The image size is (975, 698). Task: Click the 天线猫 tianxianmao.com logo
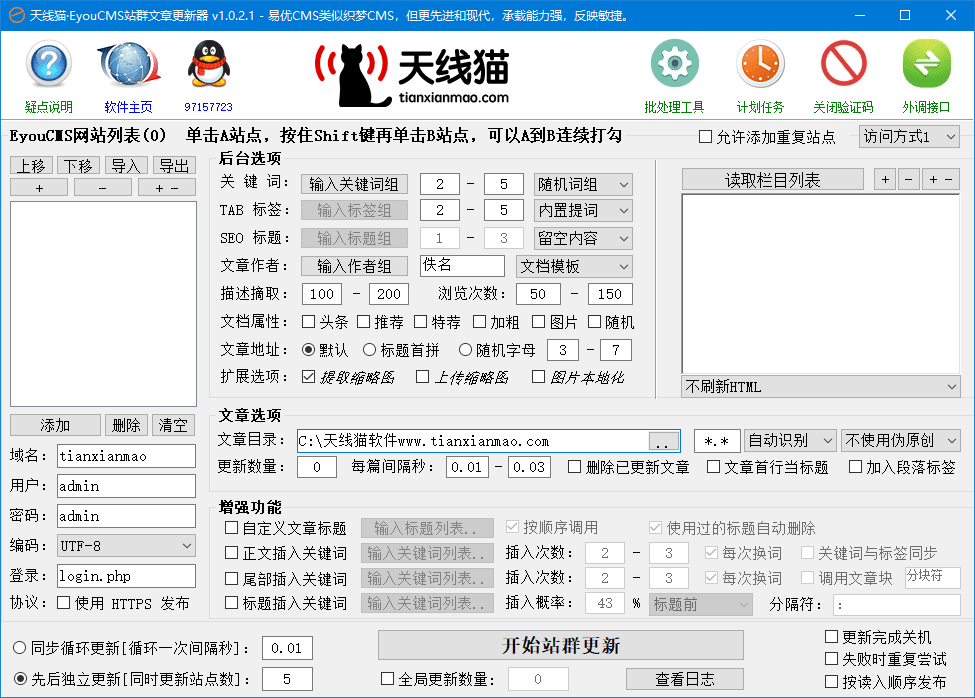tap(412, 75)
